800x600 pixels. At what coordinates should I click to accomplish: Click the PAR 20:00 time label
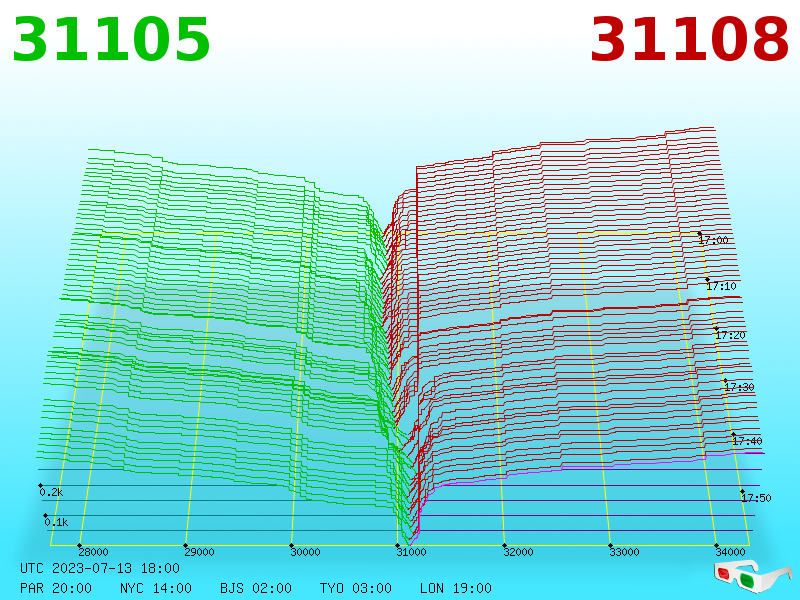pos(56,588)
